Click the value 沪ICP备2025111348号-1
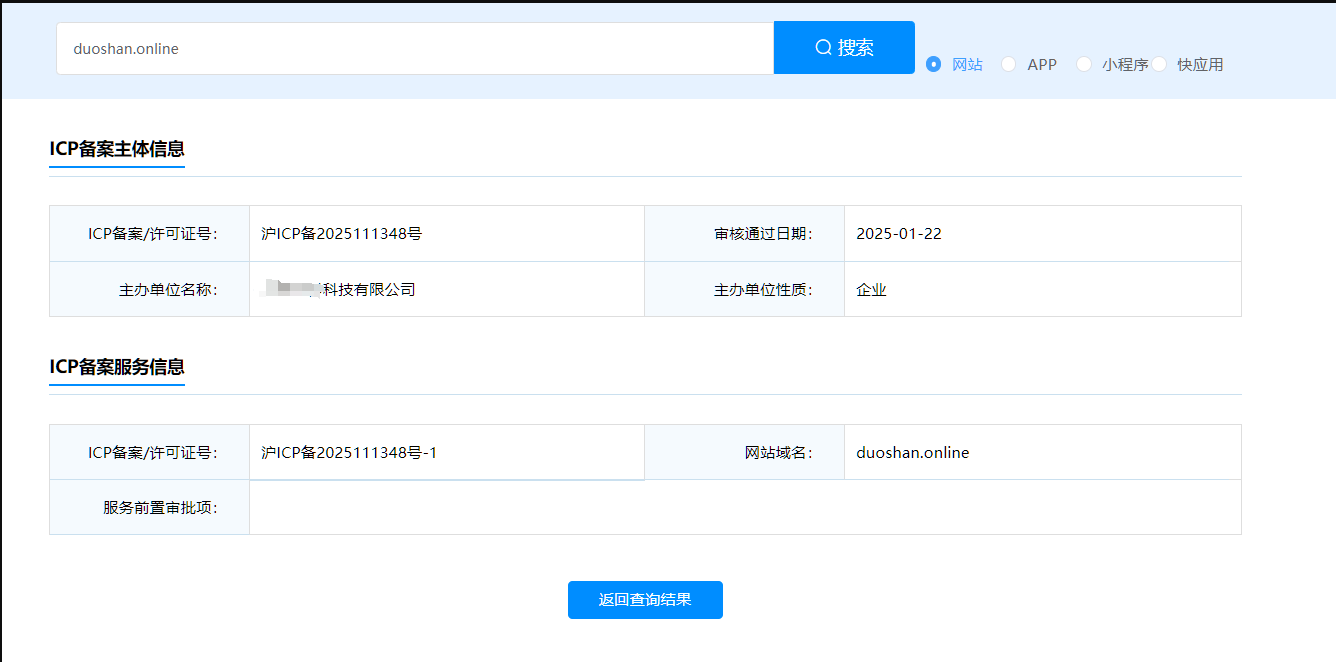 [349, 453]
